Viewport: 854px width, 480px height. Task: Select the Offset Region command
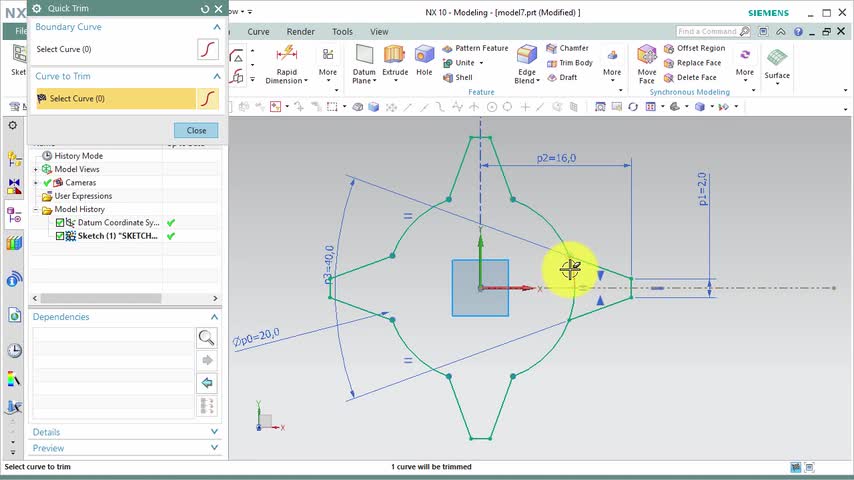click(x=694, y=48)
